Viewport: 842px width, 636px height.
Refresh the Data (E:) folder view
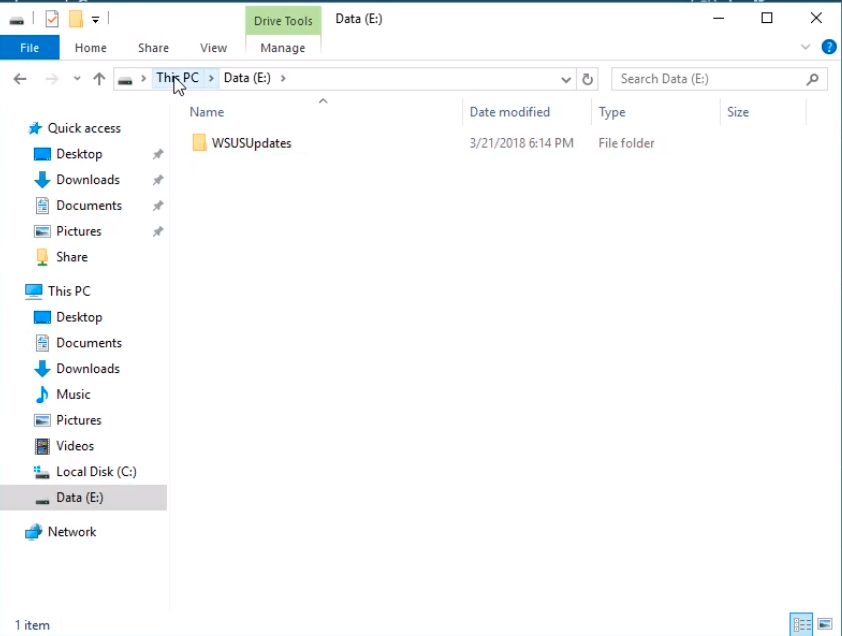coord(588,79)
